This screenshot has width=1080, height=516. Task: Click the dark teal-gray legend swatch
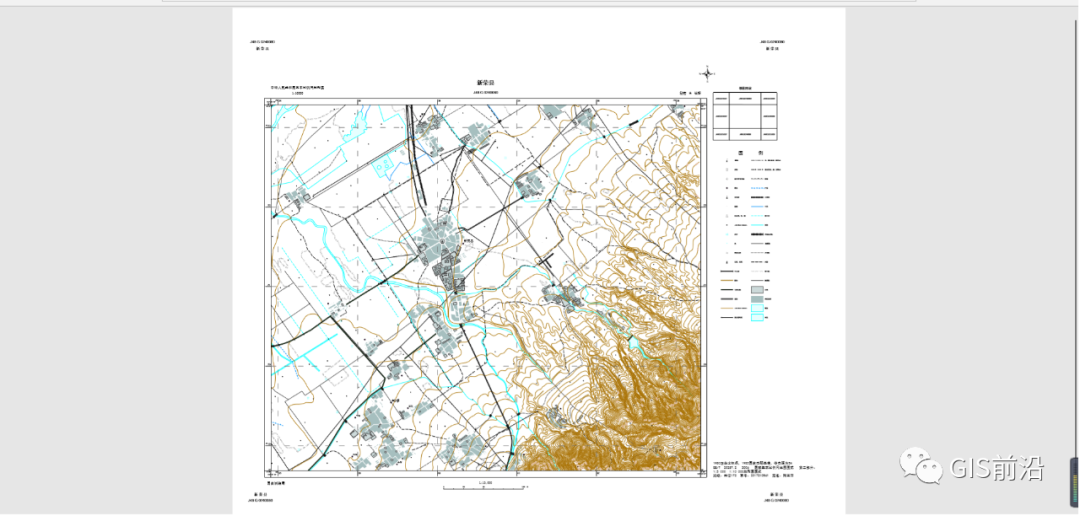pyautogui.click(x=758, y=300)
